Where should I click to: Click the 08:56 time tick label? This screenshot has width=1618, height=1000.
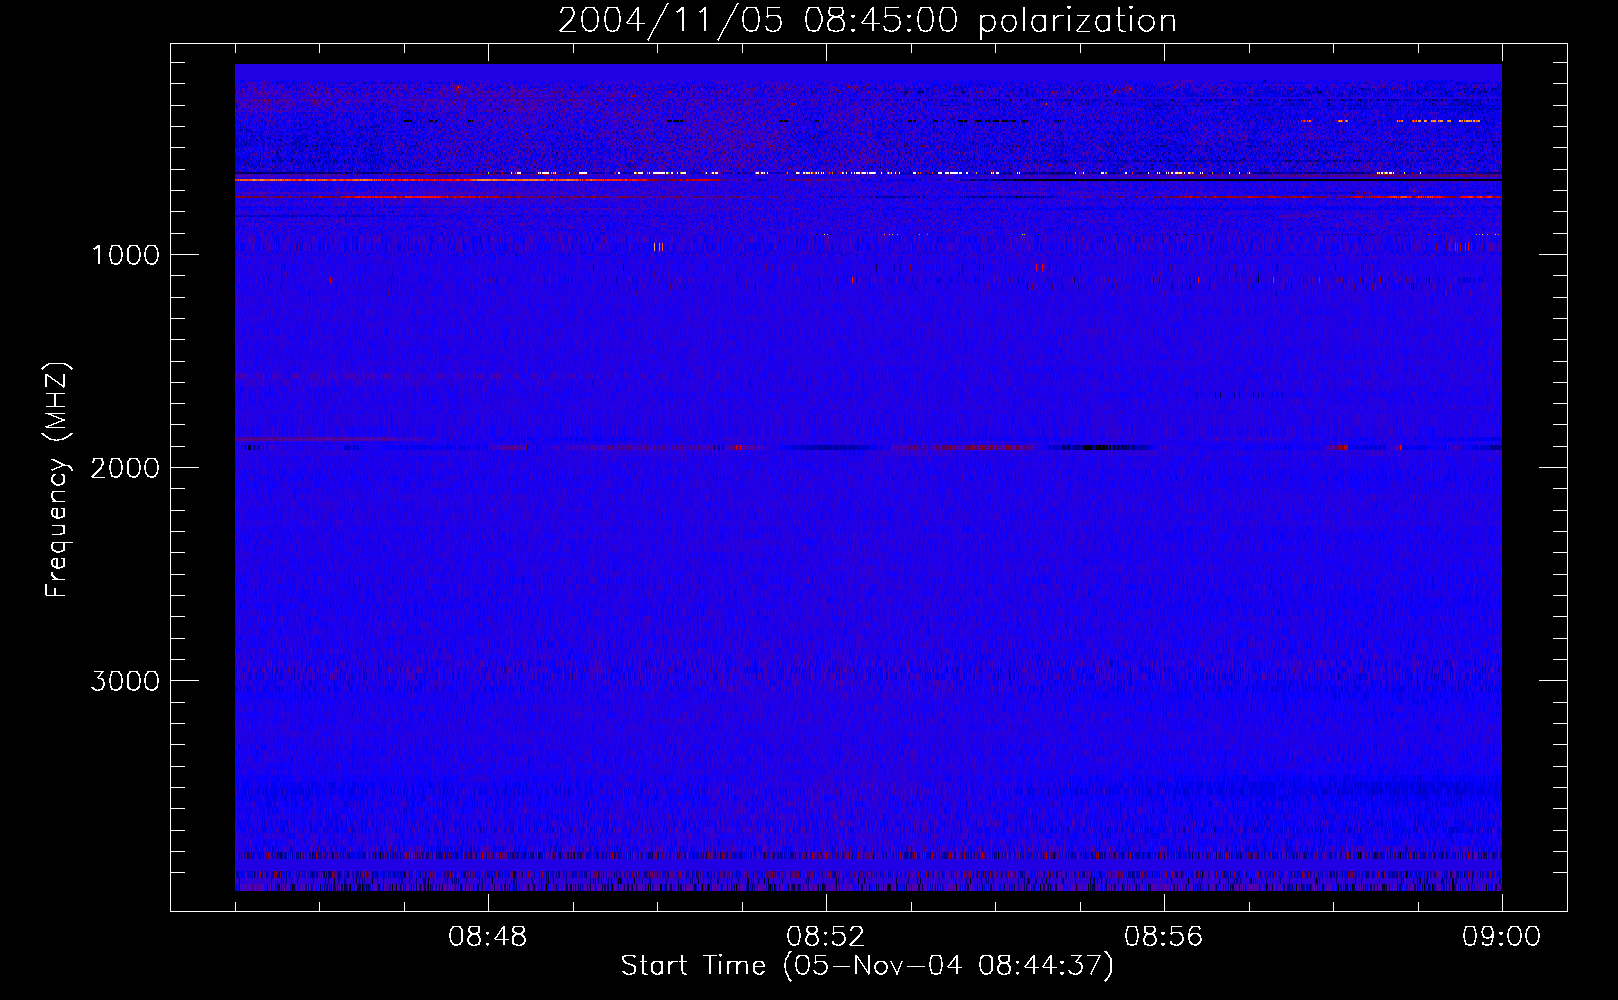click(1164, 937)
